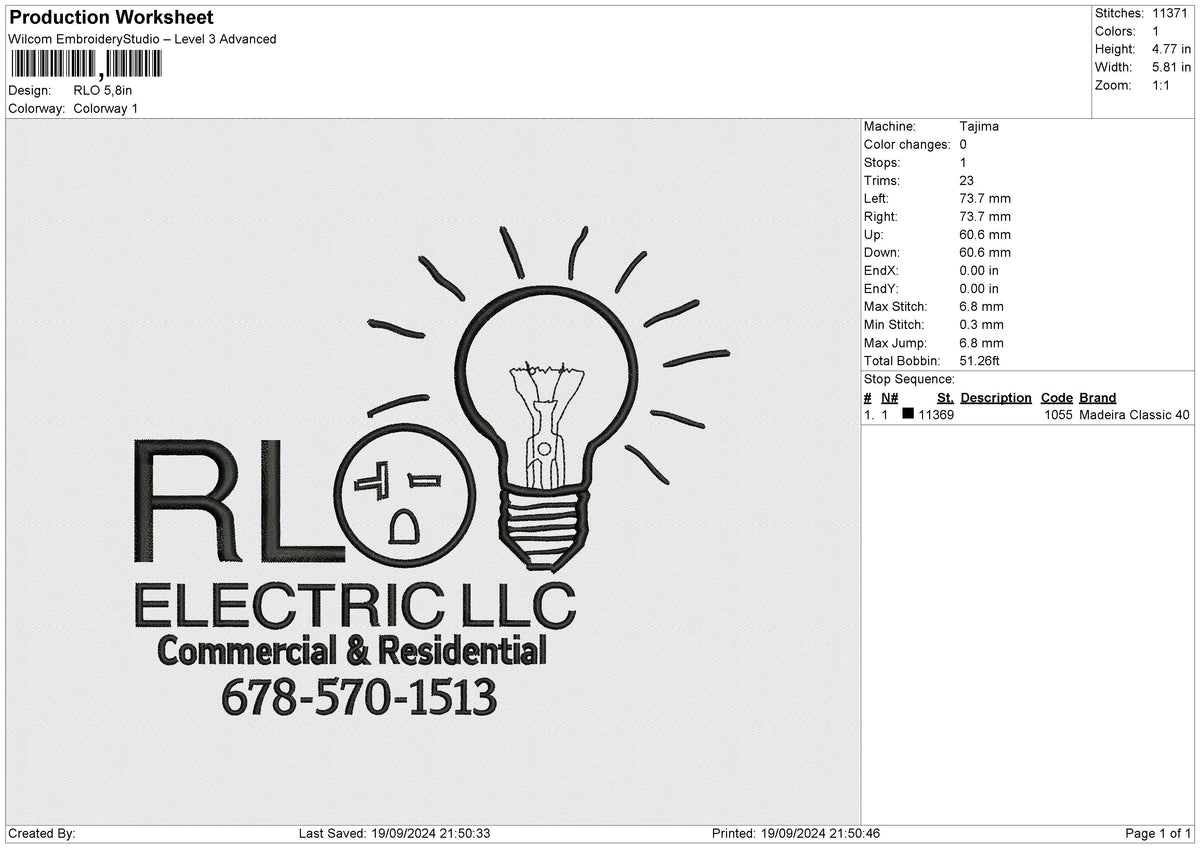The image size is (1200, 848).
Task: Click the Left value '73.7 mm'
Action: tap(985, 198)
